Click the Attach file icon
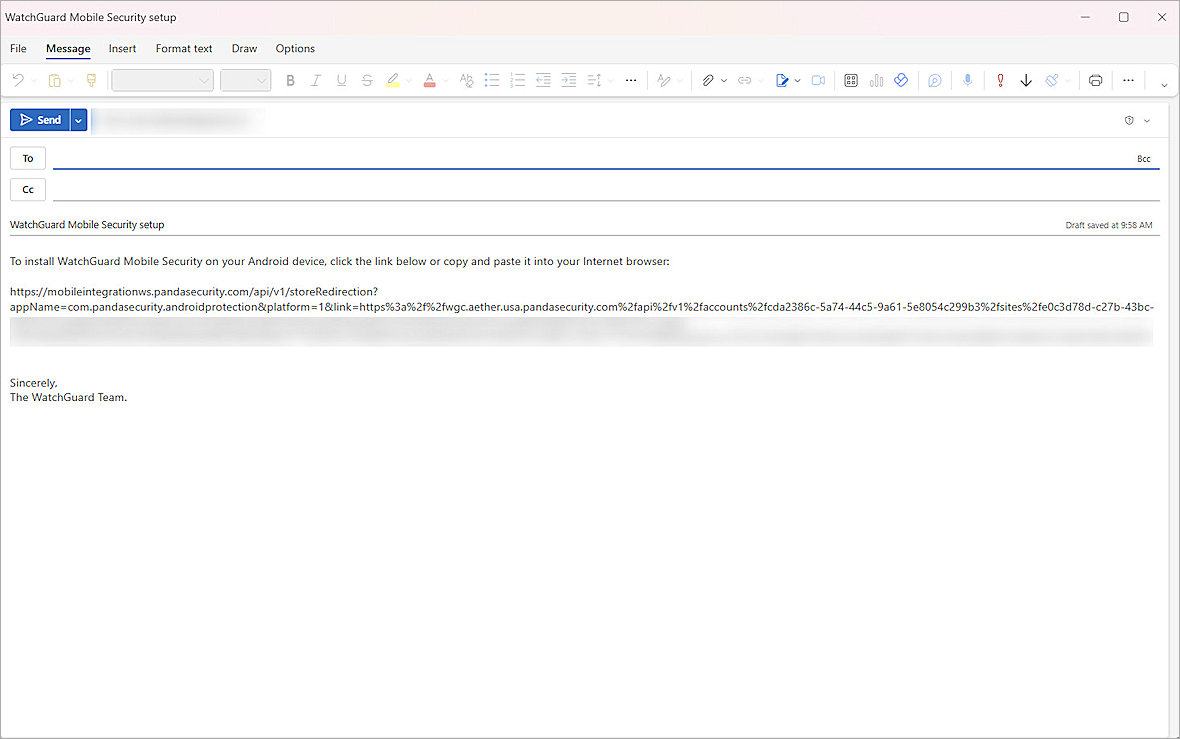 [709, 80]
